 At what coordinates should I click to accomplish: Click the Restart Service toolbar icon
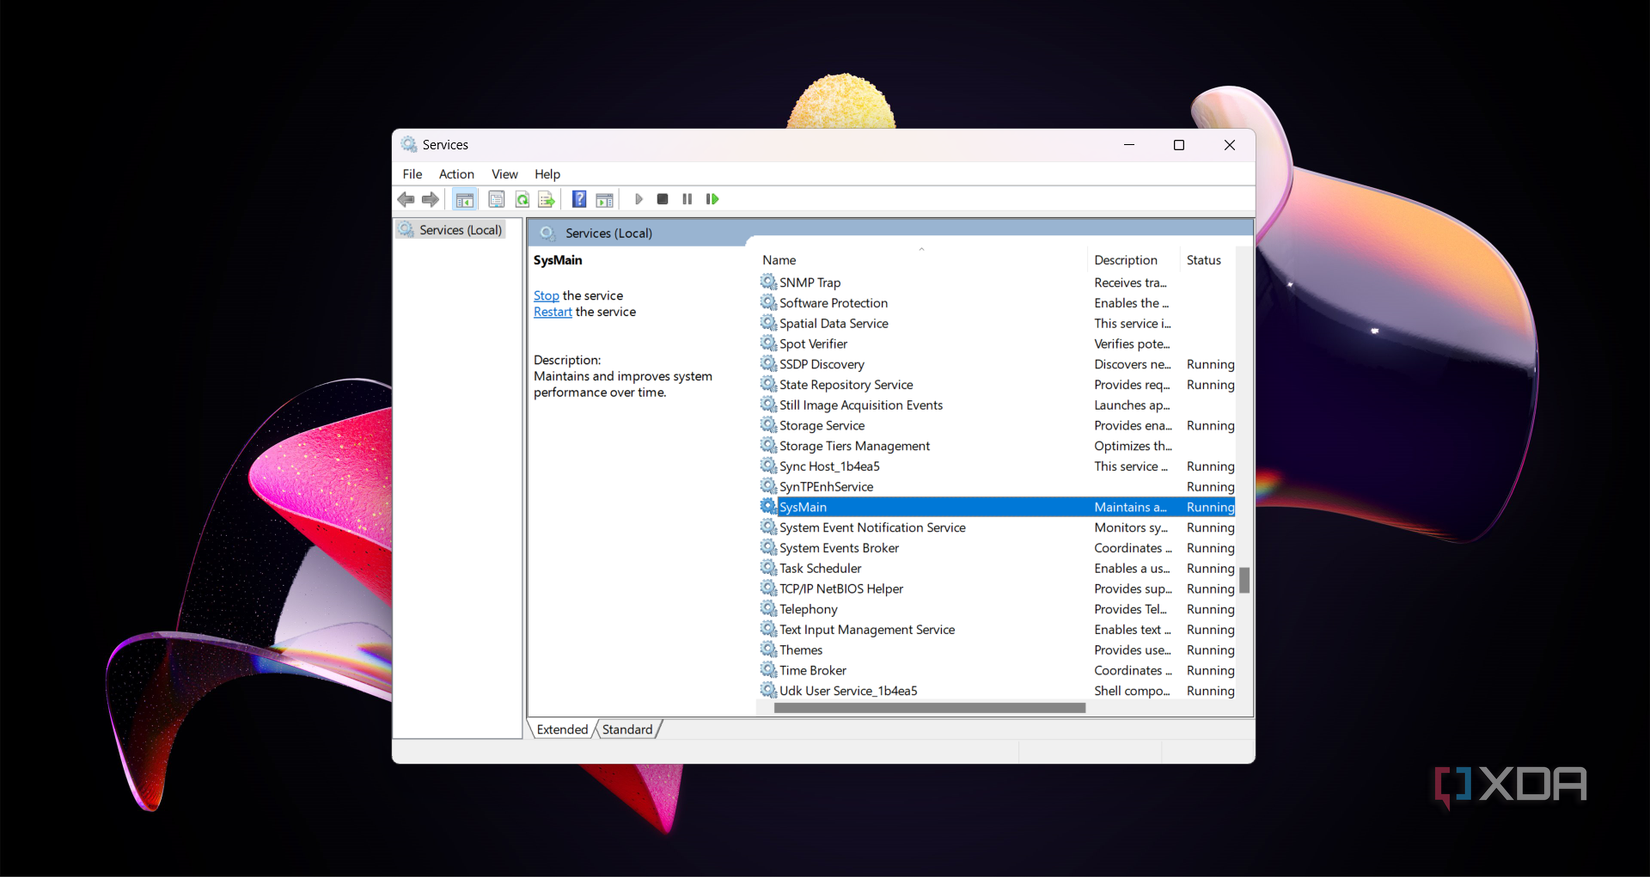[x=712, y=199]
